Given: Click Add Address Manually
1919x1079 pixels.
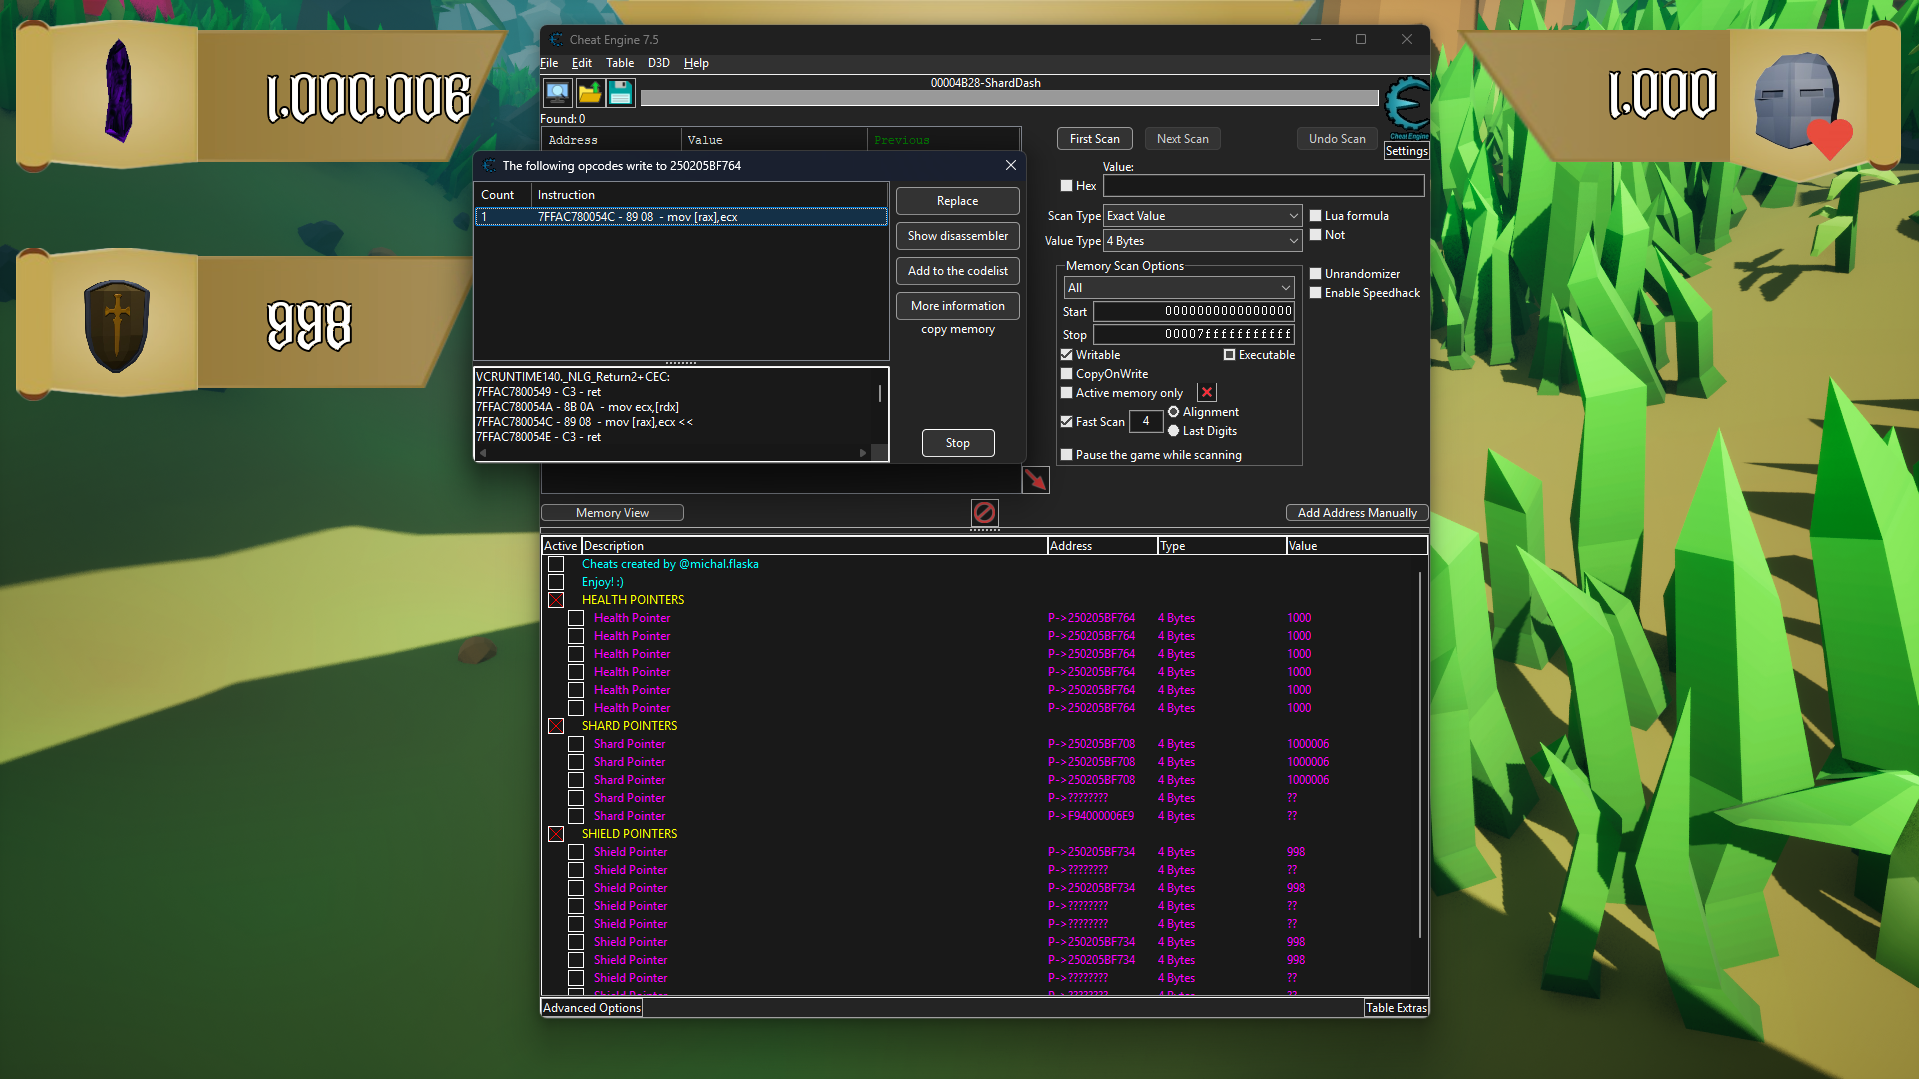Looking at the screenshot, I should (x=1357, y=513).
